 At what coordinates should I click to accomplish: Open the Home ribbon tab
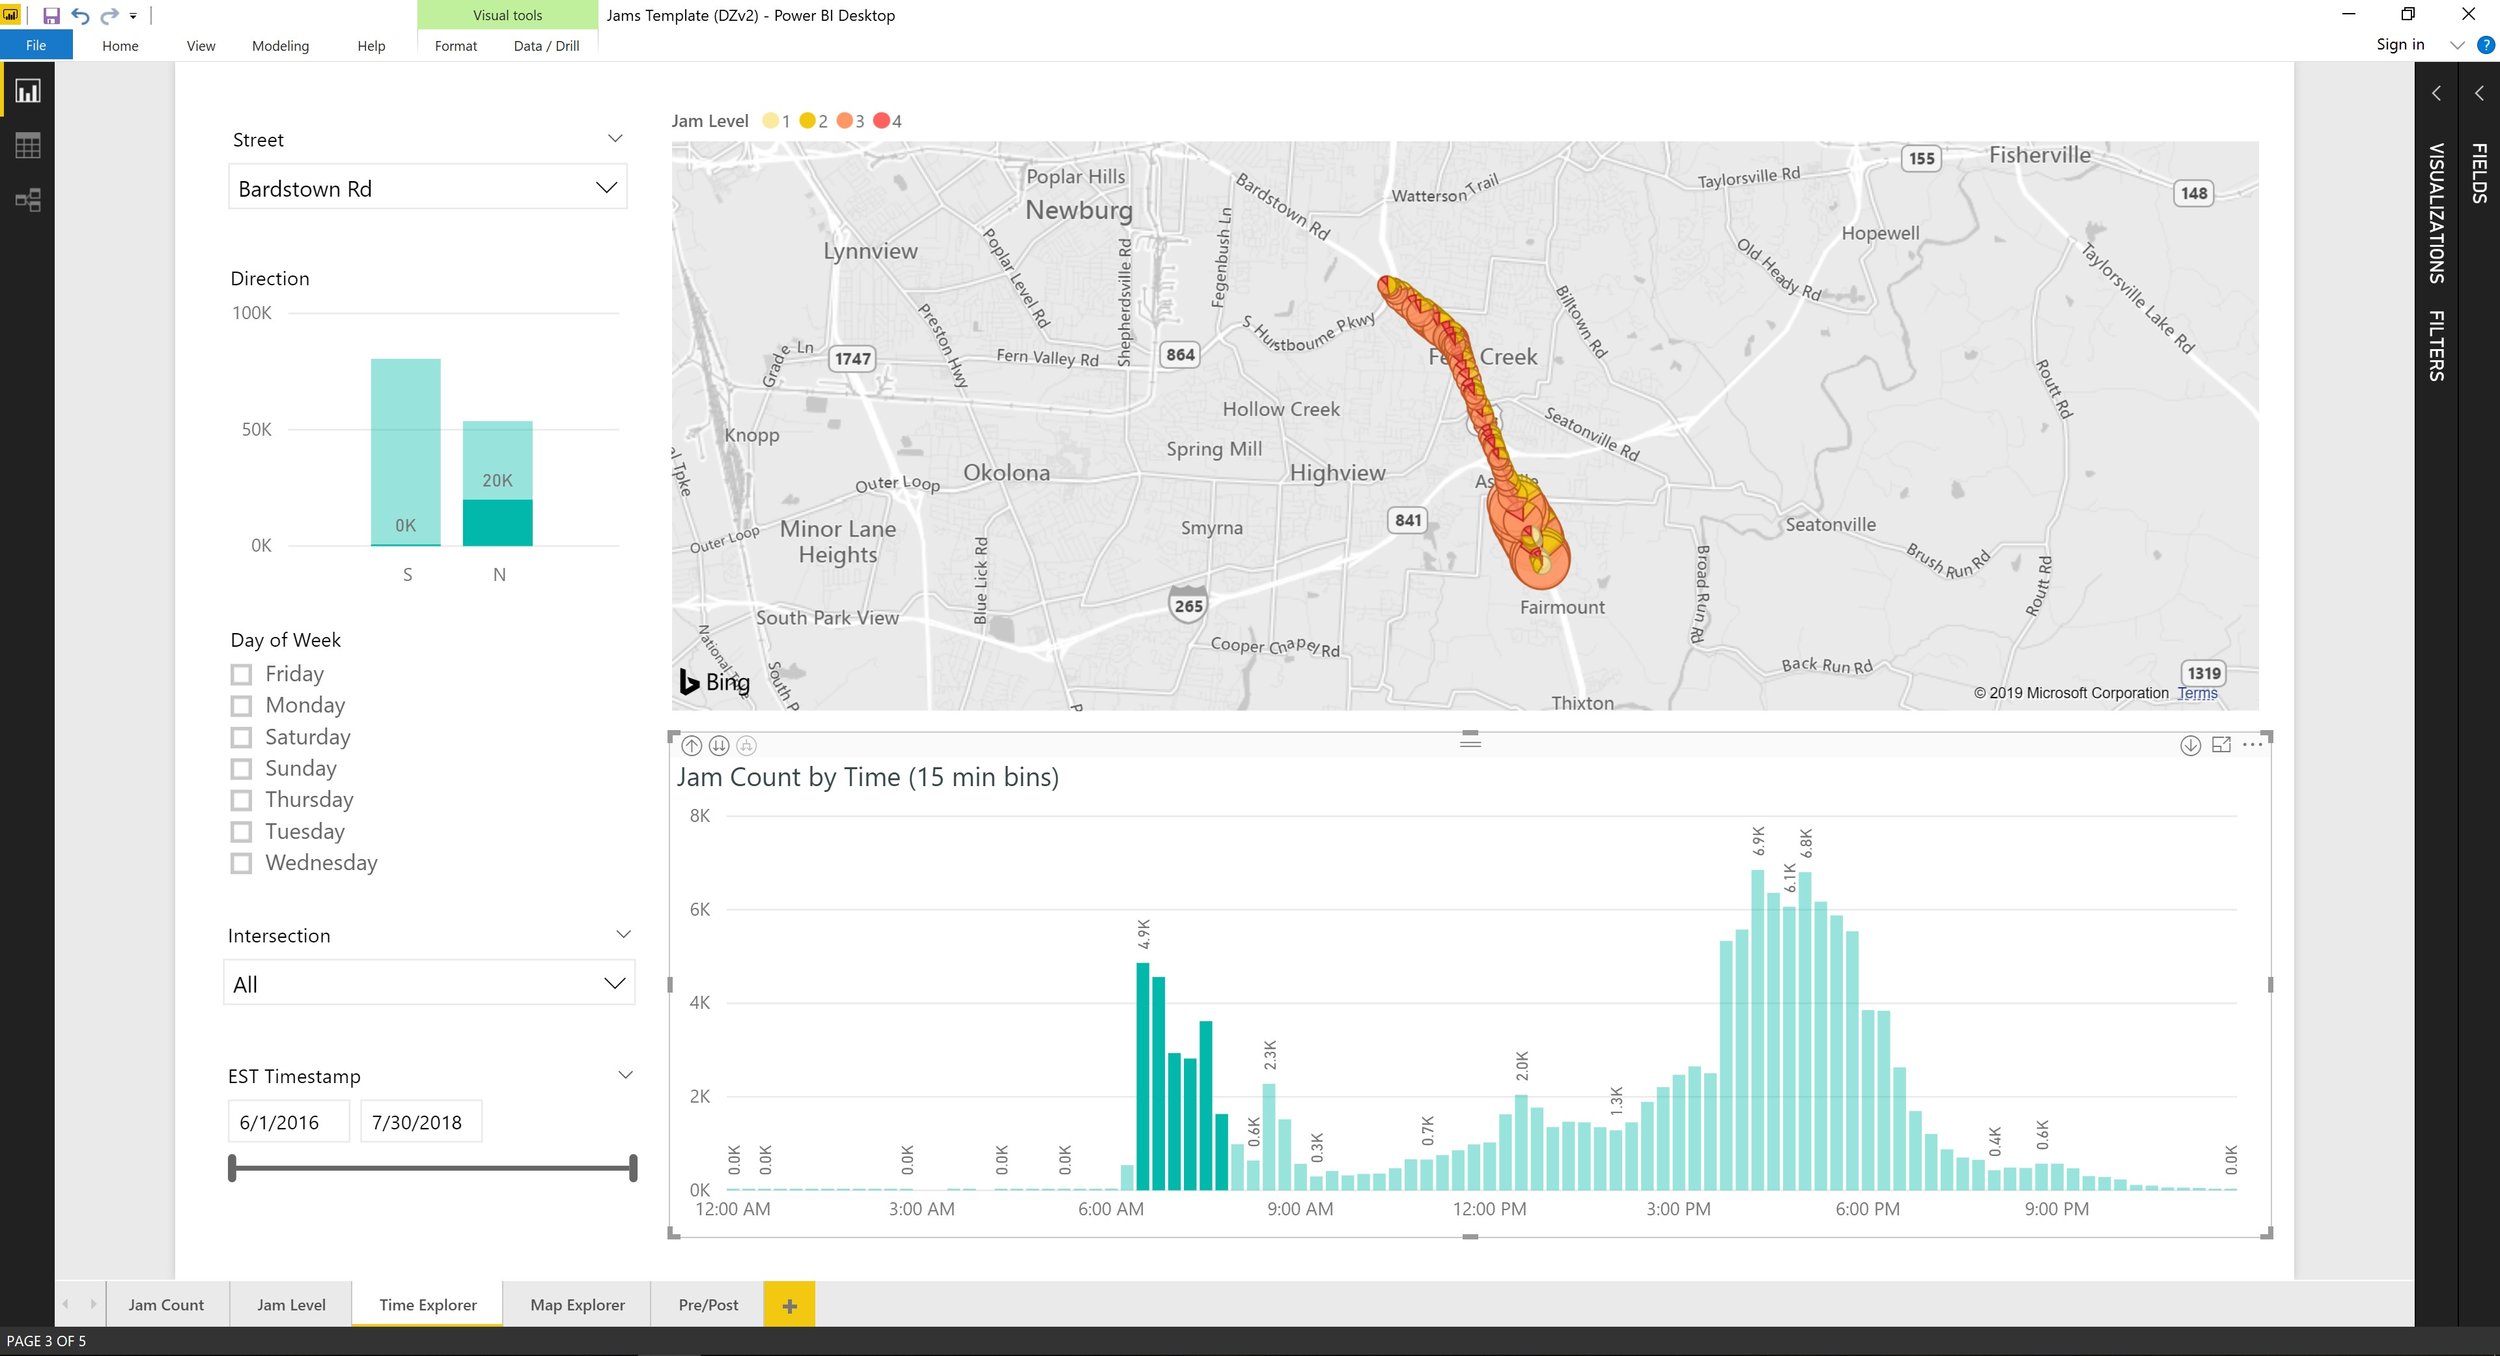click(120, 46)
